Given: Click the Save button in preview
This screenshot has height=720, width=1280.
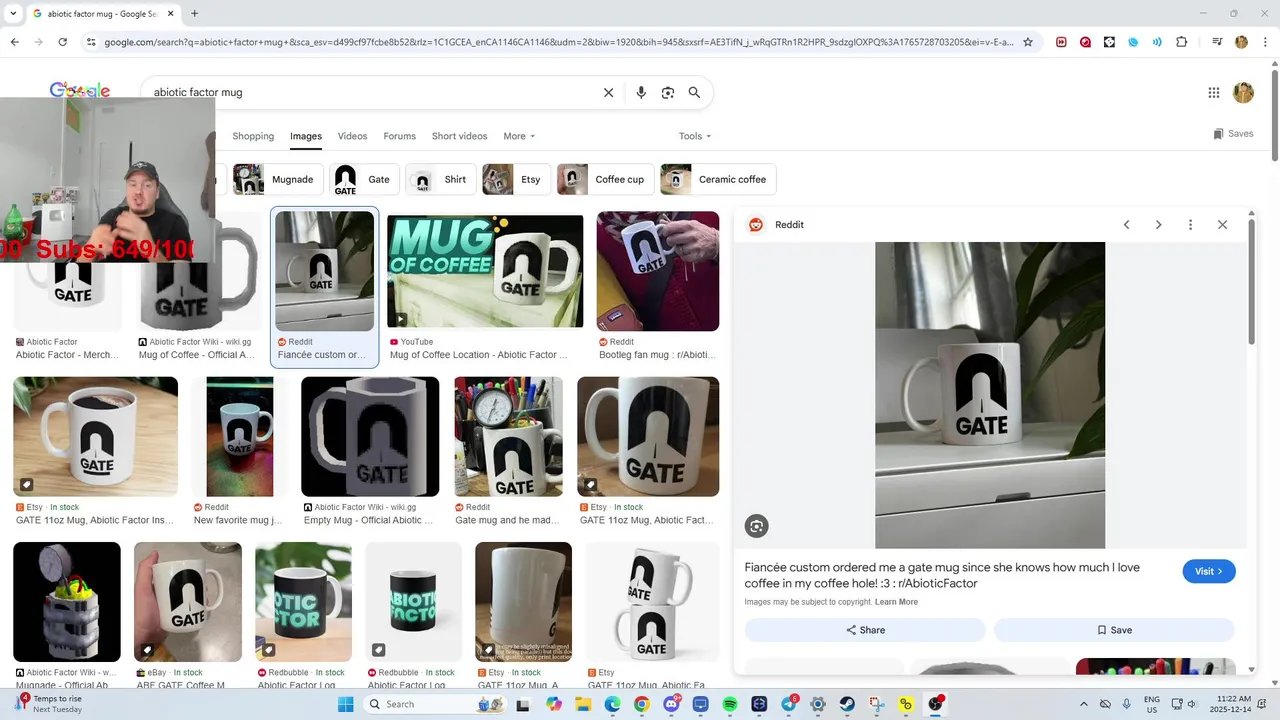Looking at the screenshot, I should 1114,630.
